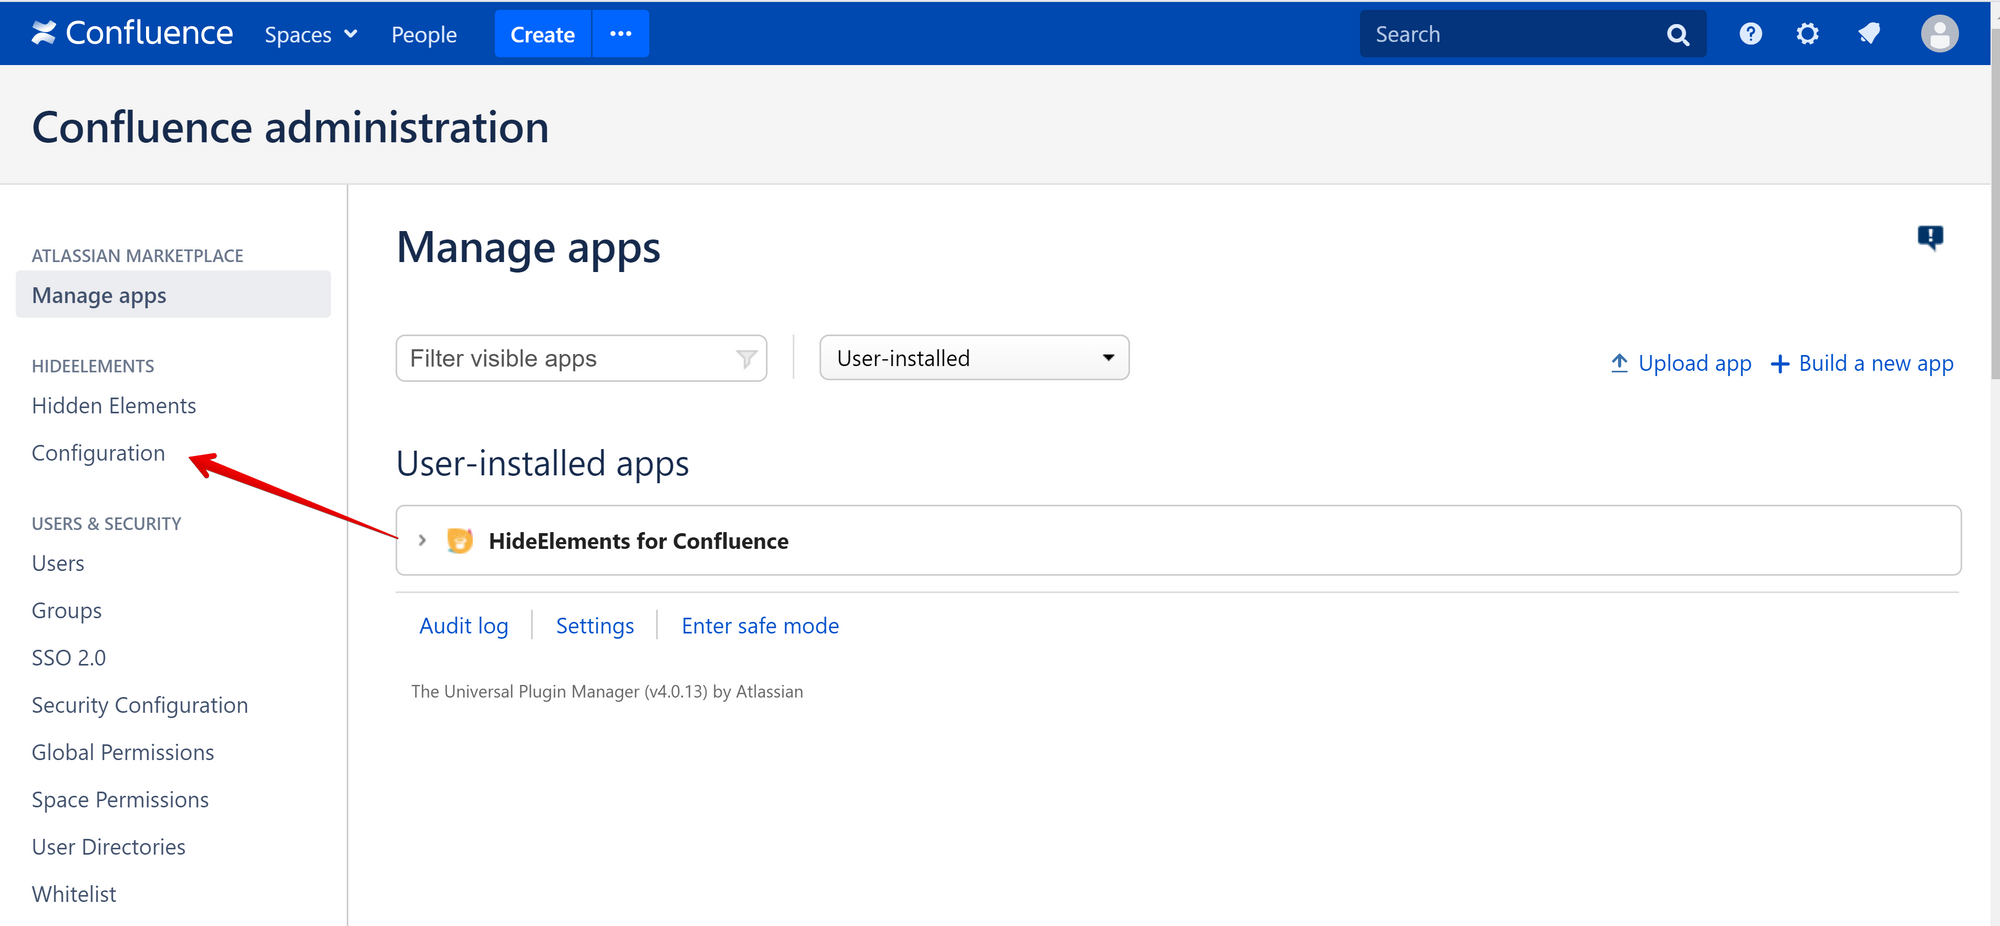
Task: Select Global Permissions in sidebar
Action: (x=123, y=752)
